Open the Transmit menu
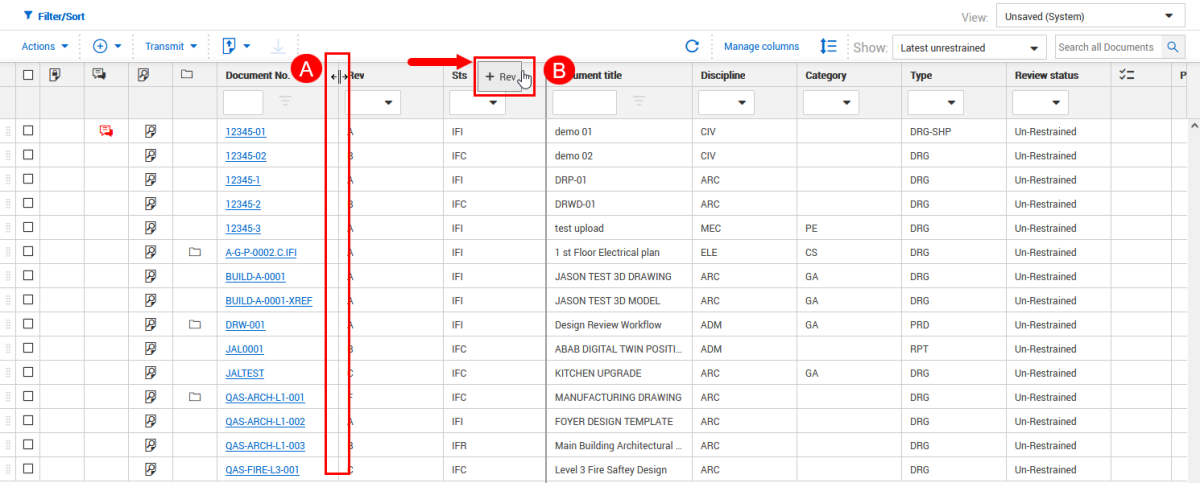This screenshot has height=483, width=1200. point(170,46)
